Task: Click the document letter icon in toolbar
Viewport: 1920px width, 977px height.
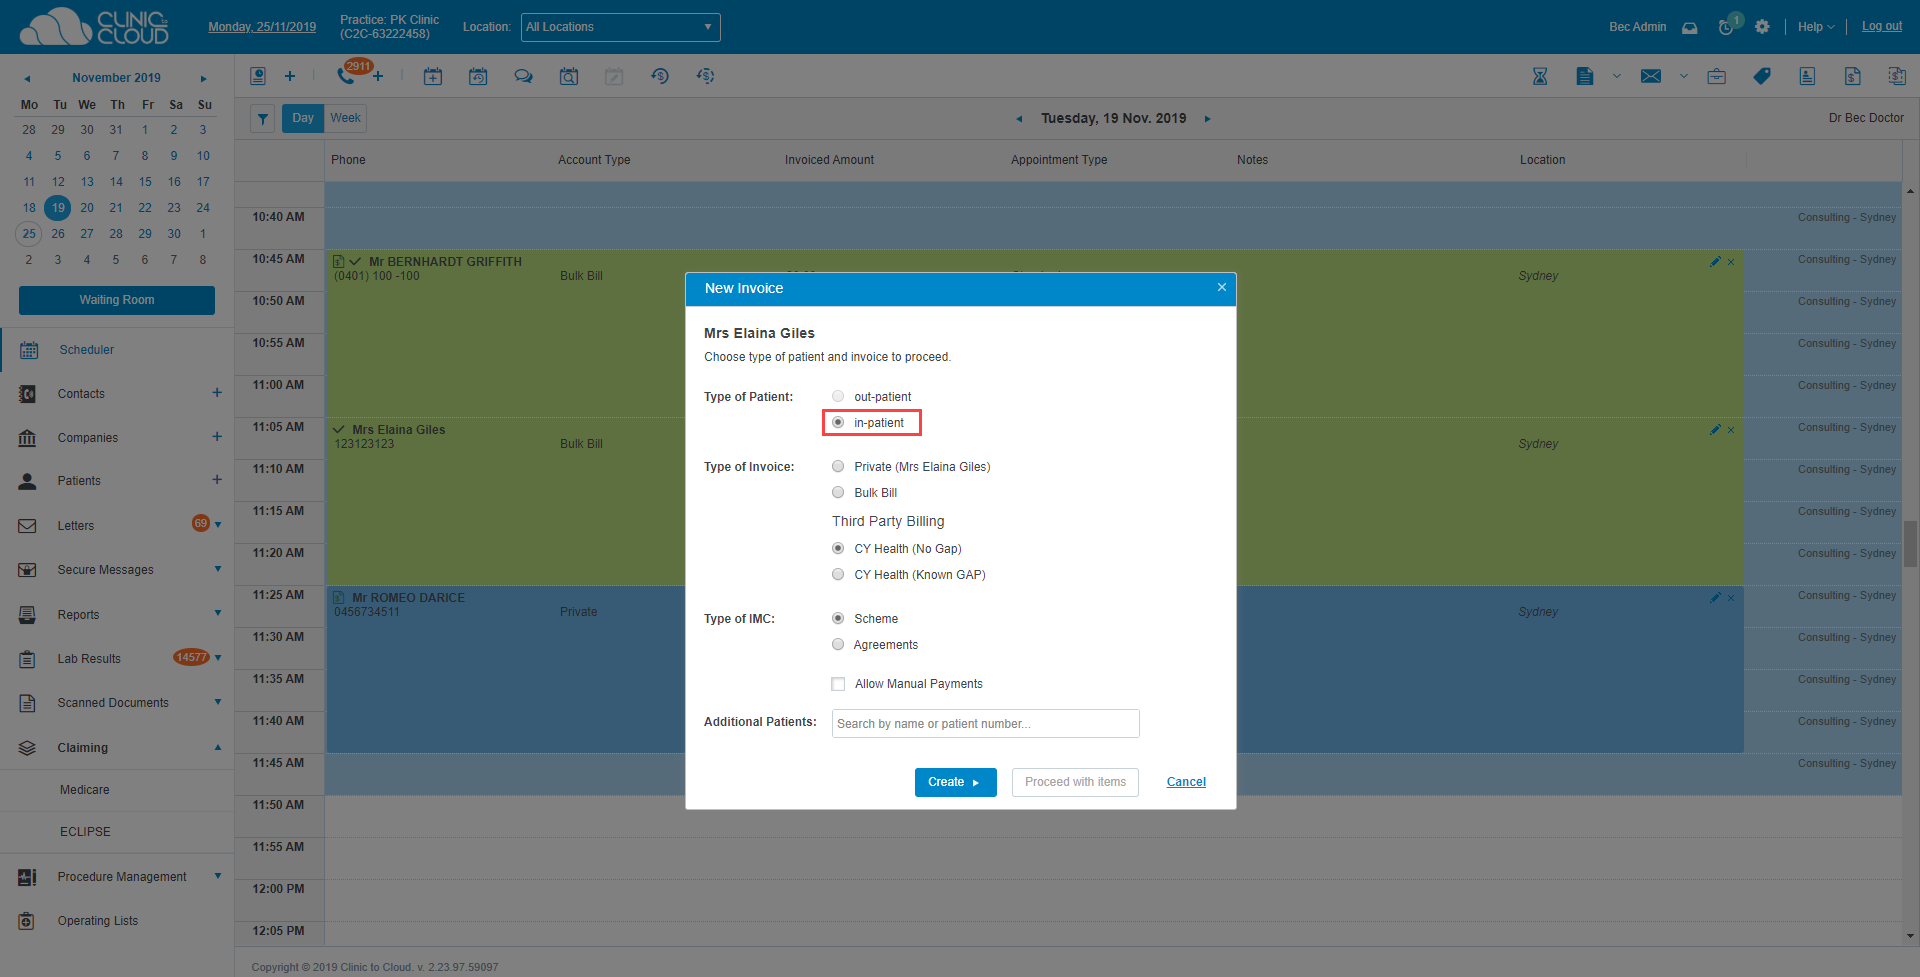Action: [x=1585, y=76]
